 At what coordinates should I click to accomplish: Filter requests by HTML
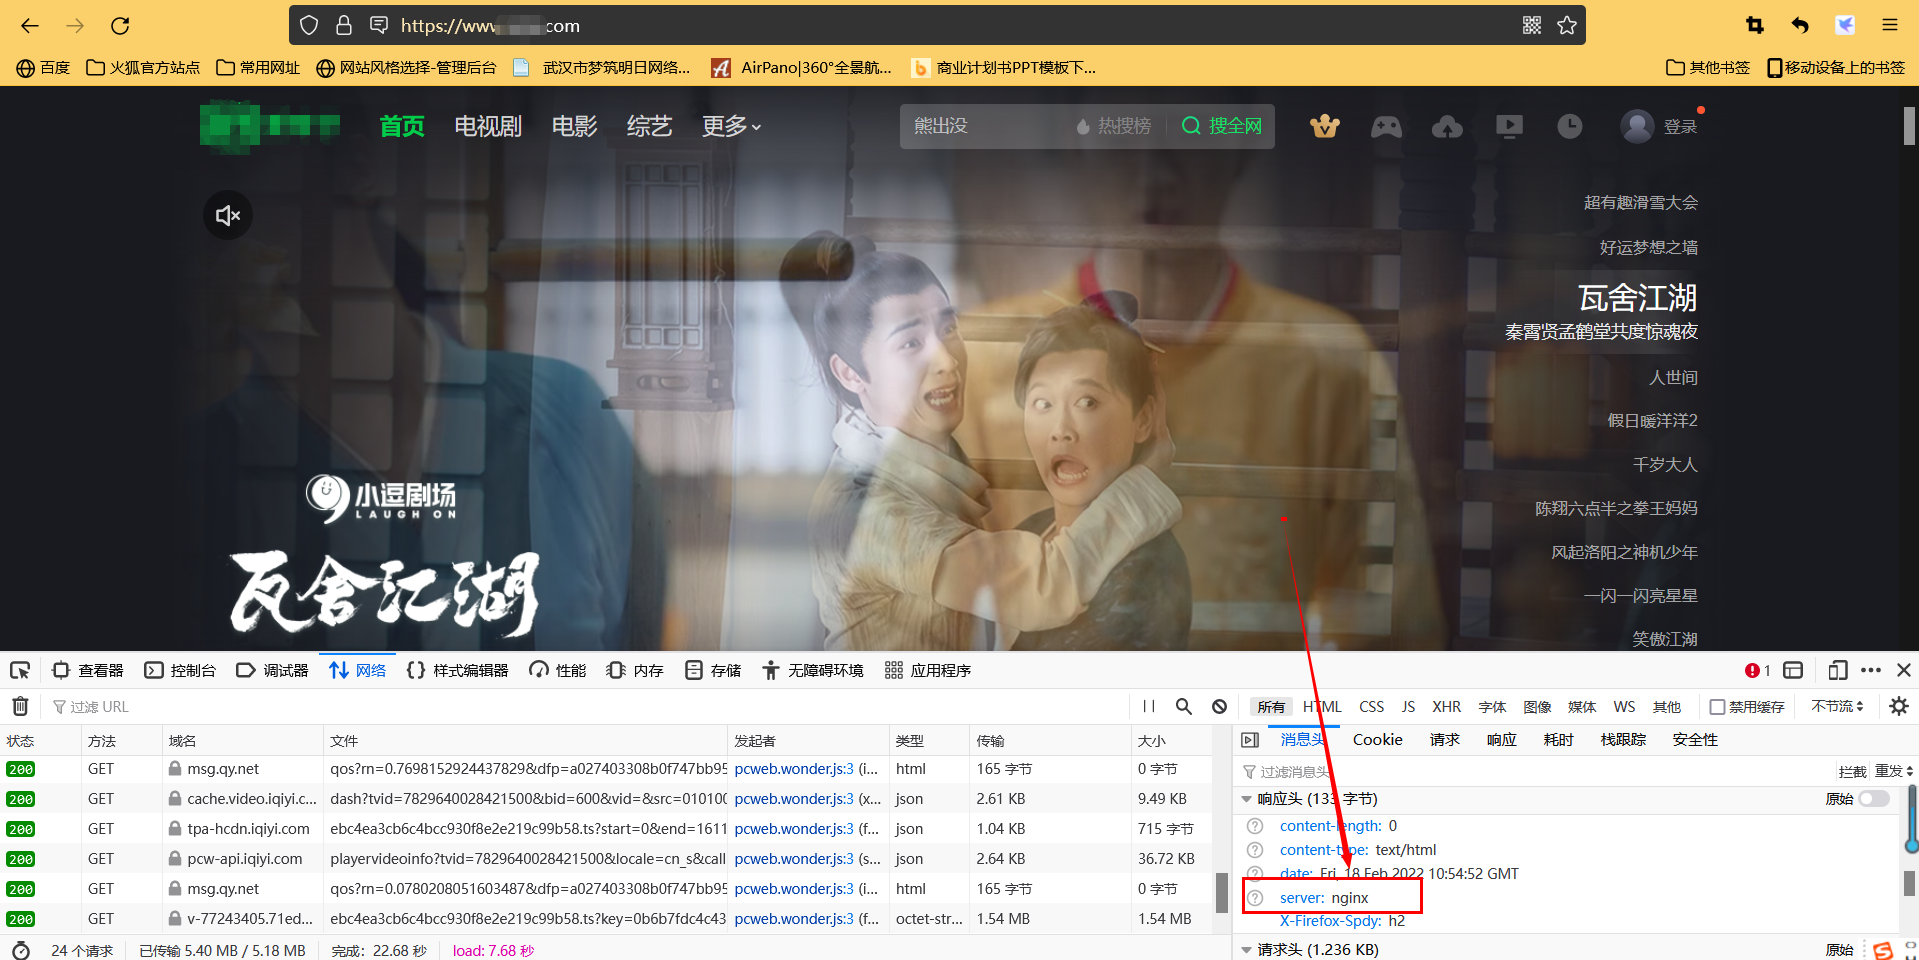(1322, 707)
